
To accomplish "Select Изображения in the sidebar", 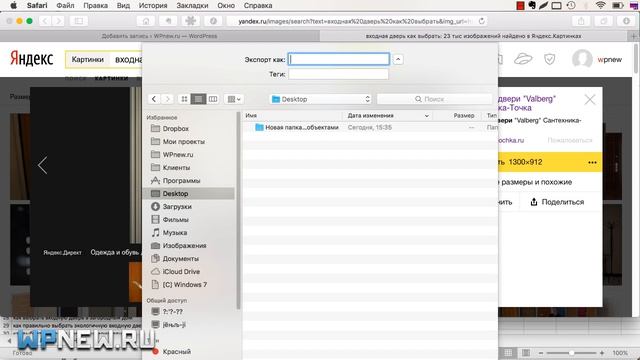I will [189, 246].
